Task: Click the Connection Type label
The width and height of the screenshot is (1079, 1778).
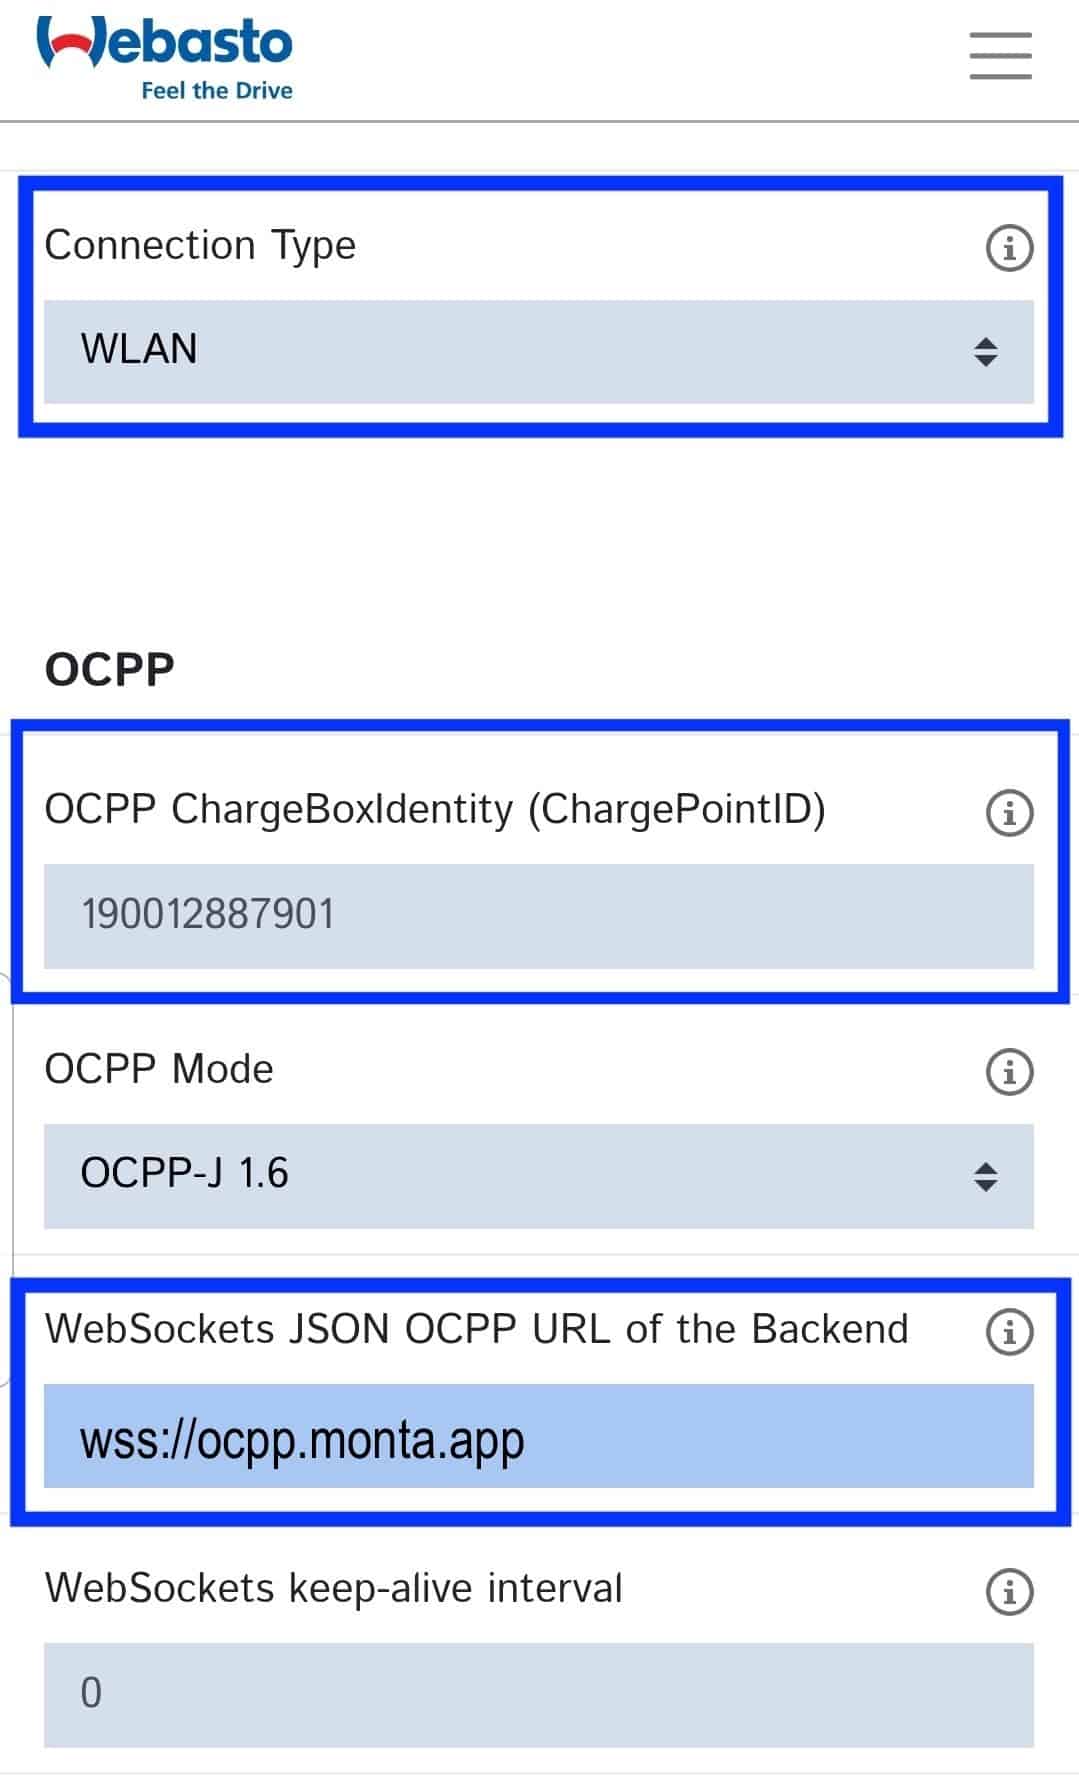Action: click(x=200, y=246)
